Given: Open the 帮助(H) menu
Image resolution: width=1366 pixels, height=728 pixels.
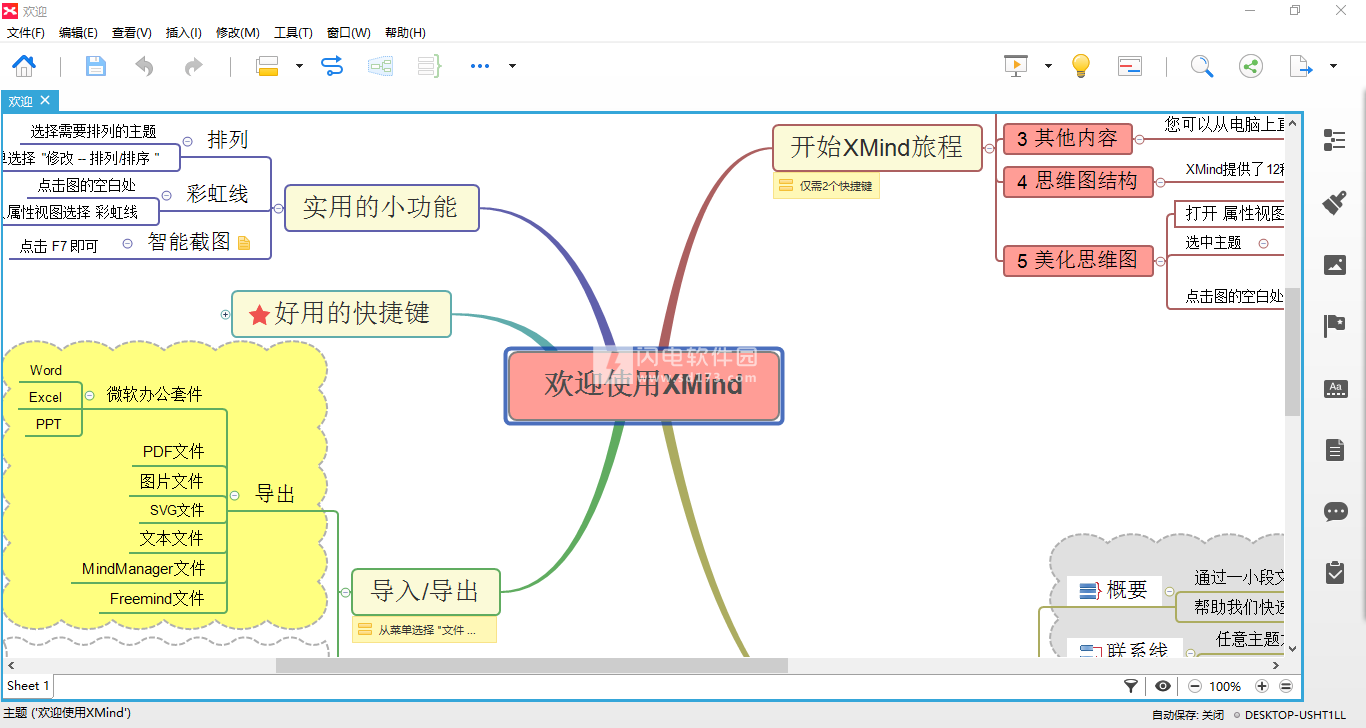Looking at the screenshot, I should (405, 33).
